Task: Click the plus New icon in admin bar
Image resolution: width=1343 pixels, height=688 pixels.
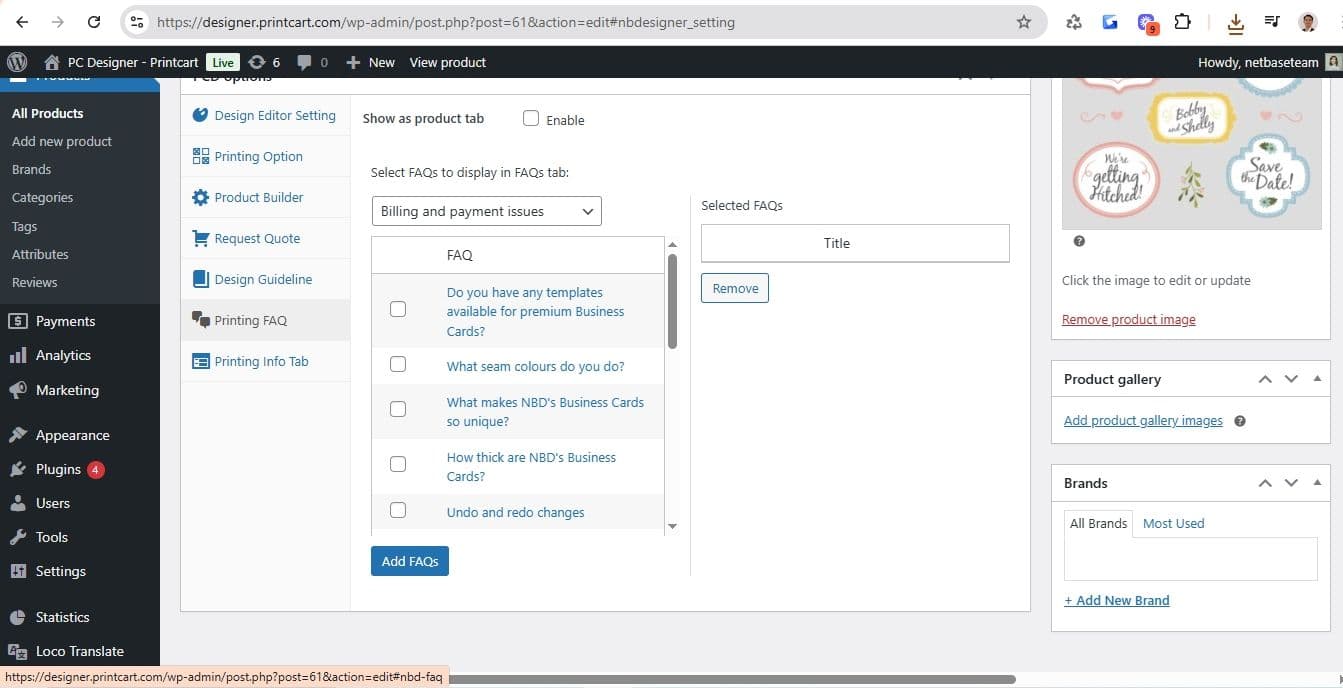Action: point(352,62)
